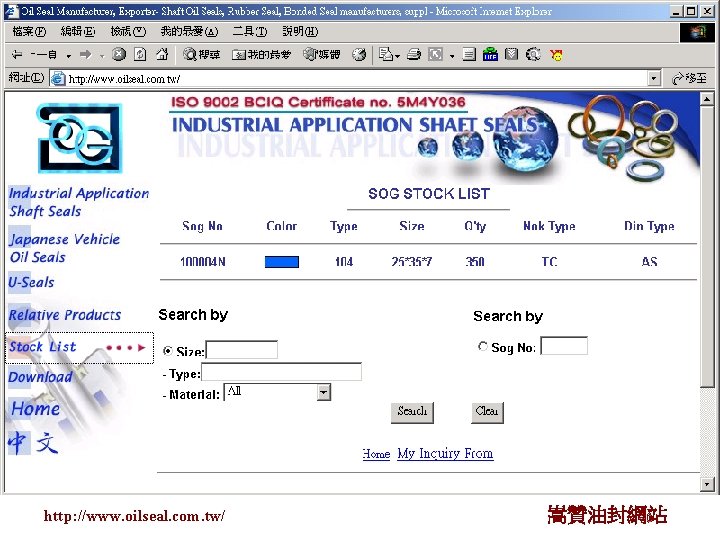
Task: Open the Media toolbar button
Action: [321, 55]
